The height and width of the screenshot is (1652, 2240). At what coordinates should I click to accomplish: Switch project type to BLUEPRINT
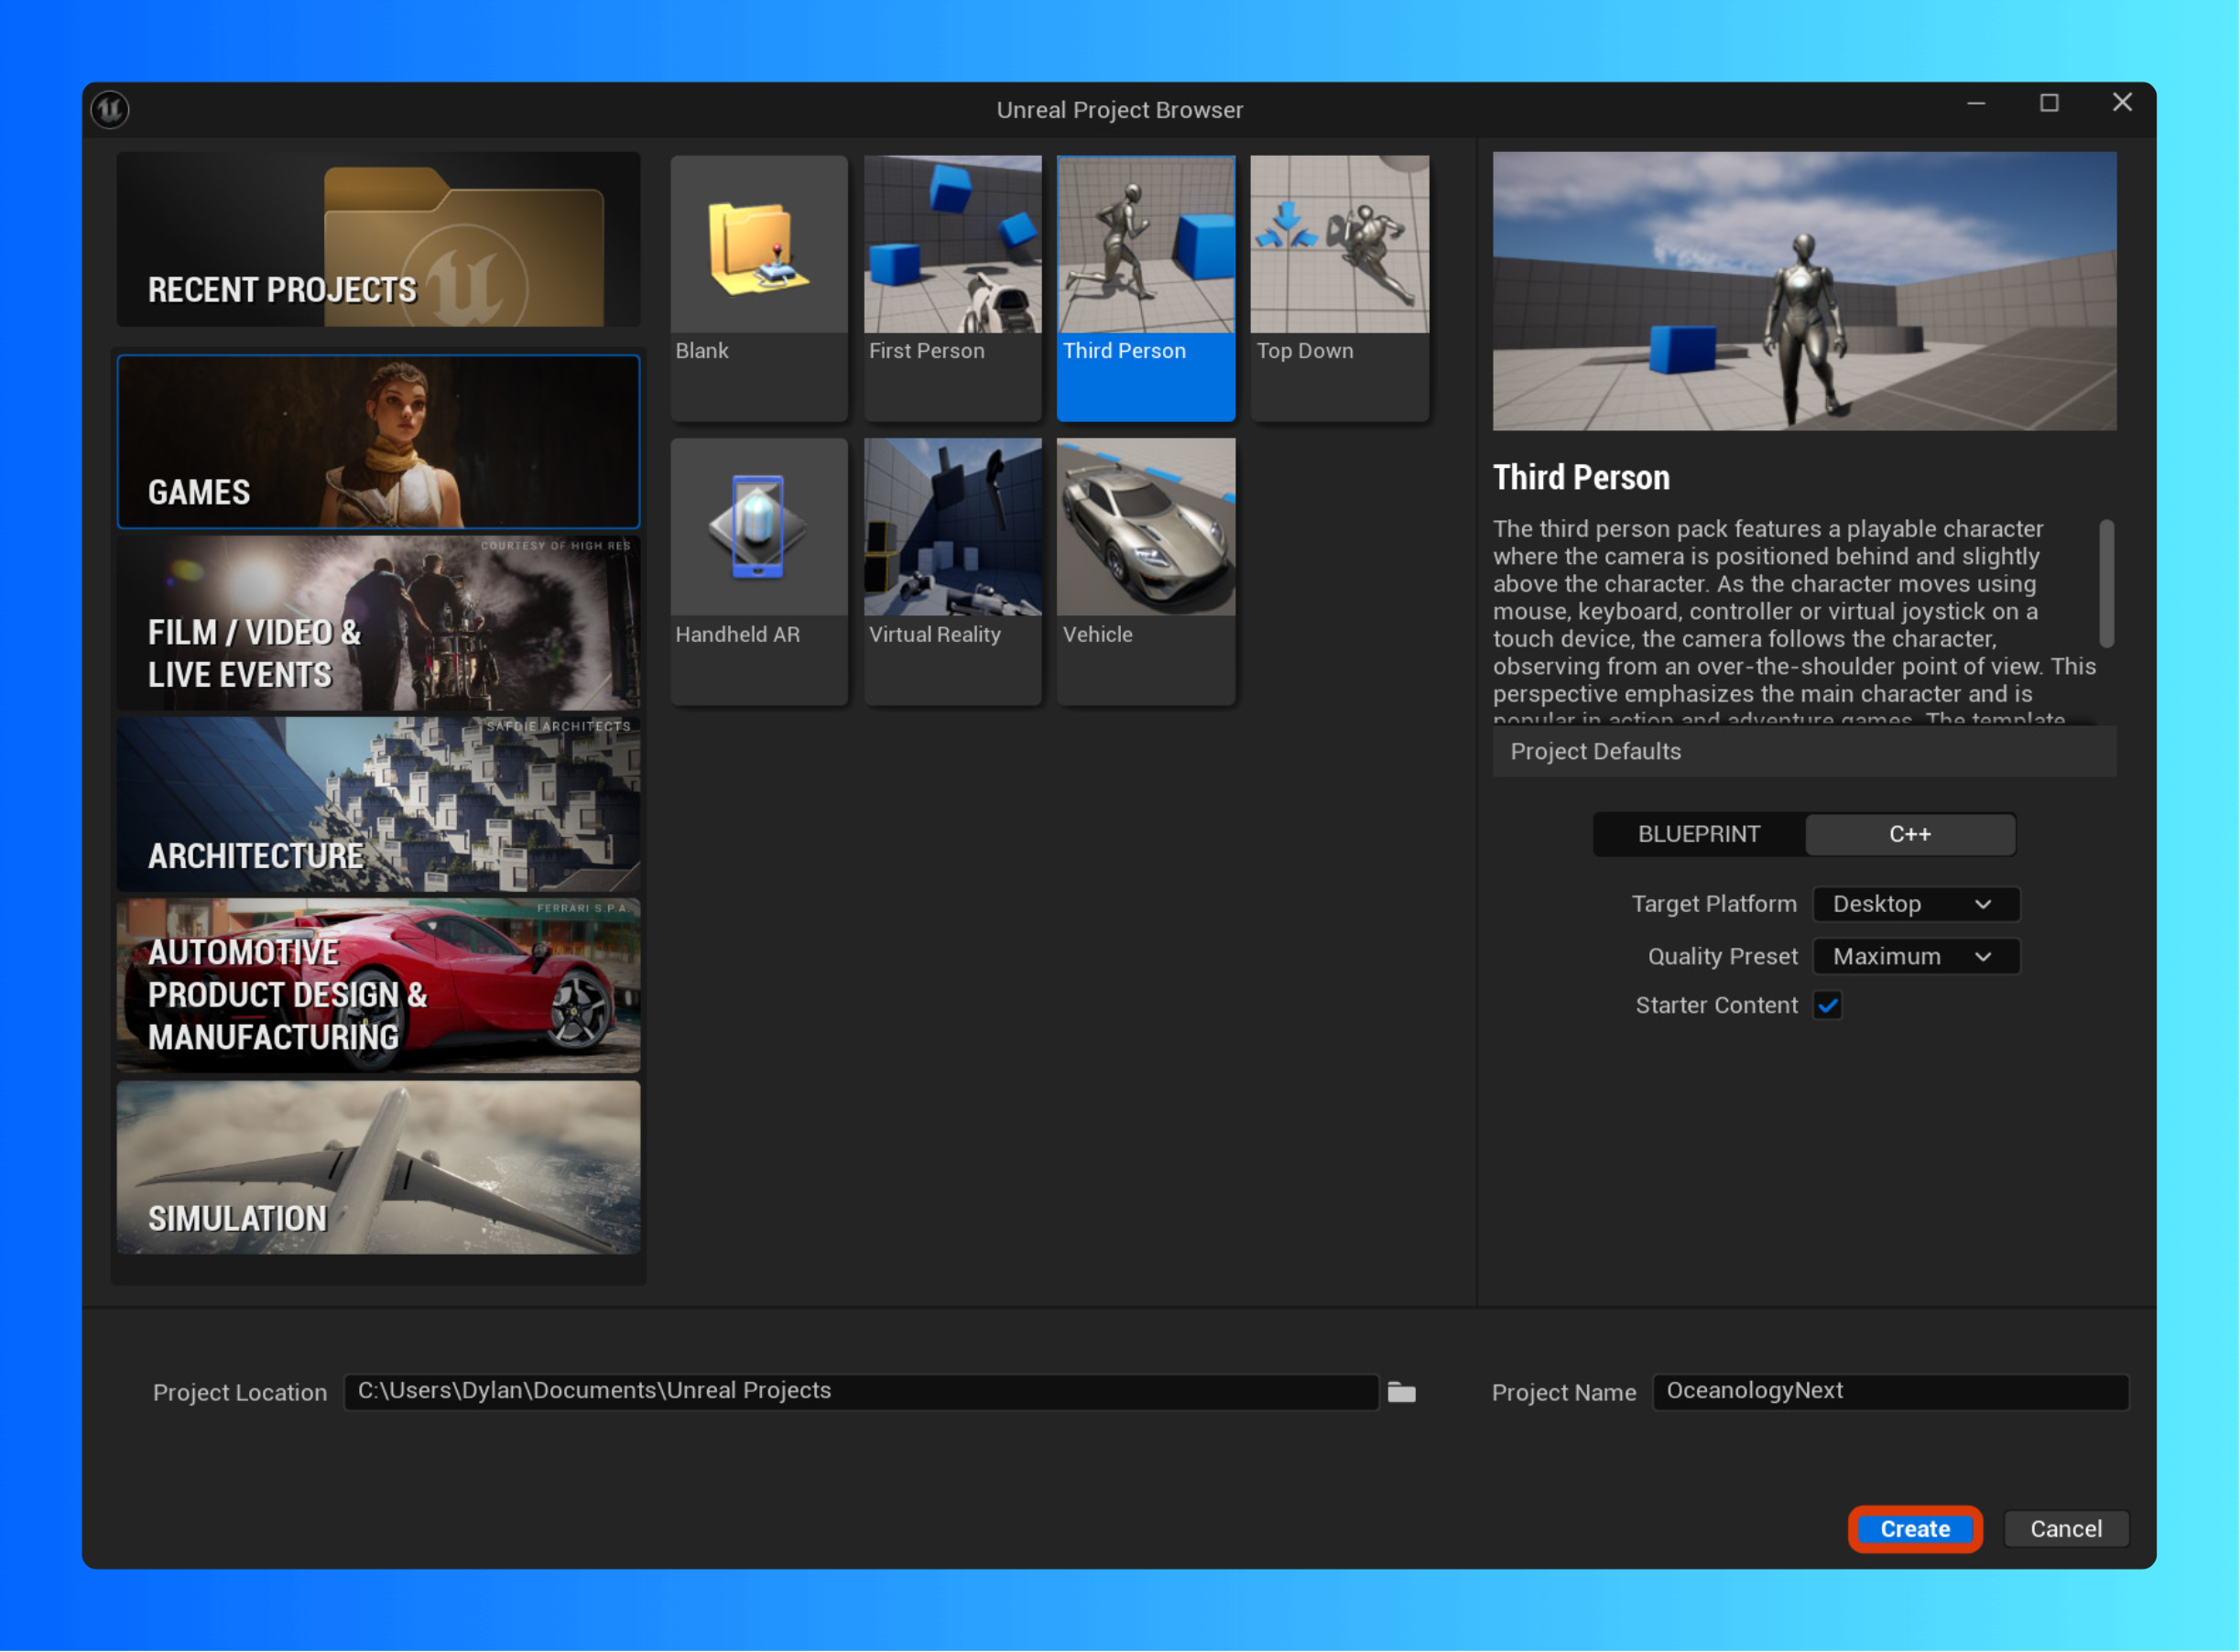tap(1699, 834)
